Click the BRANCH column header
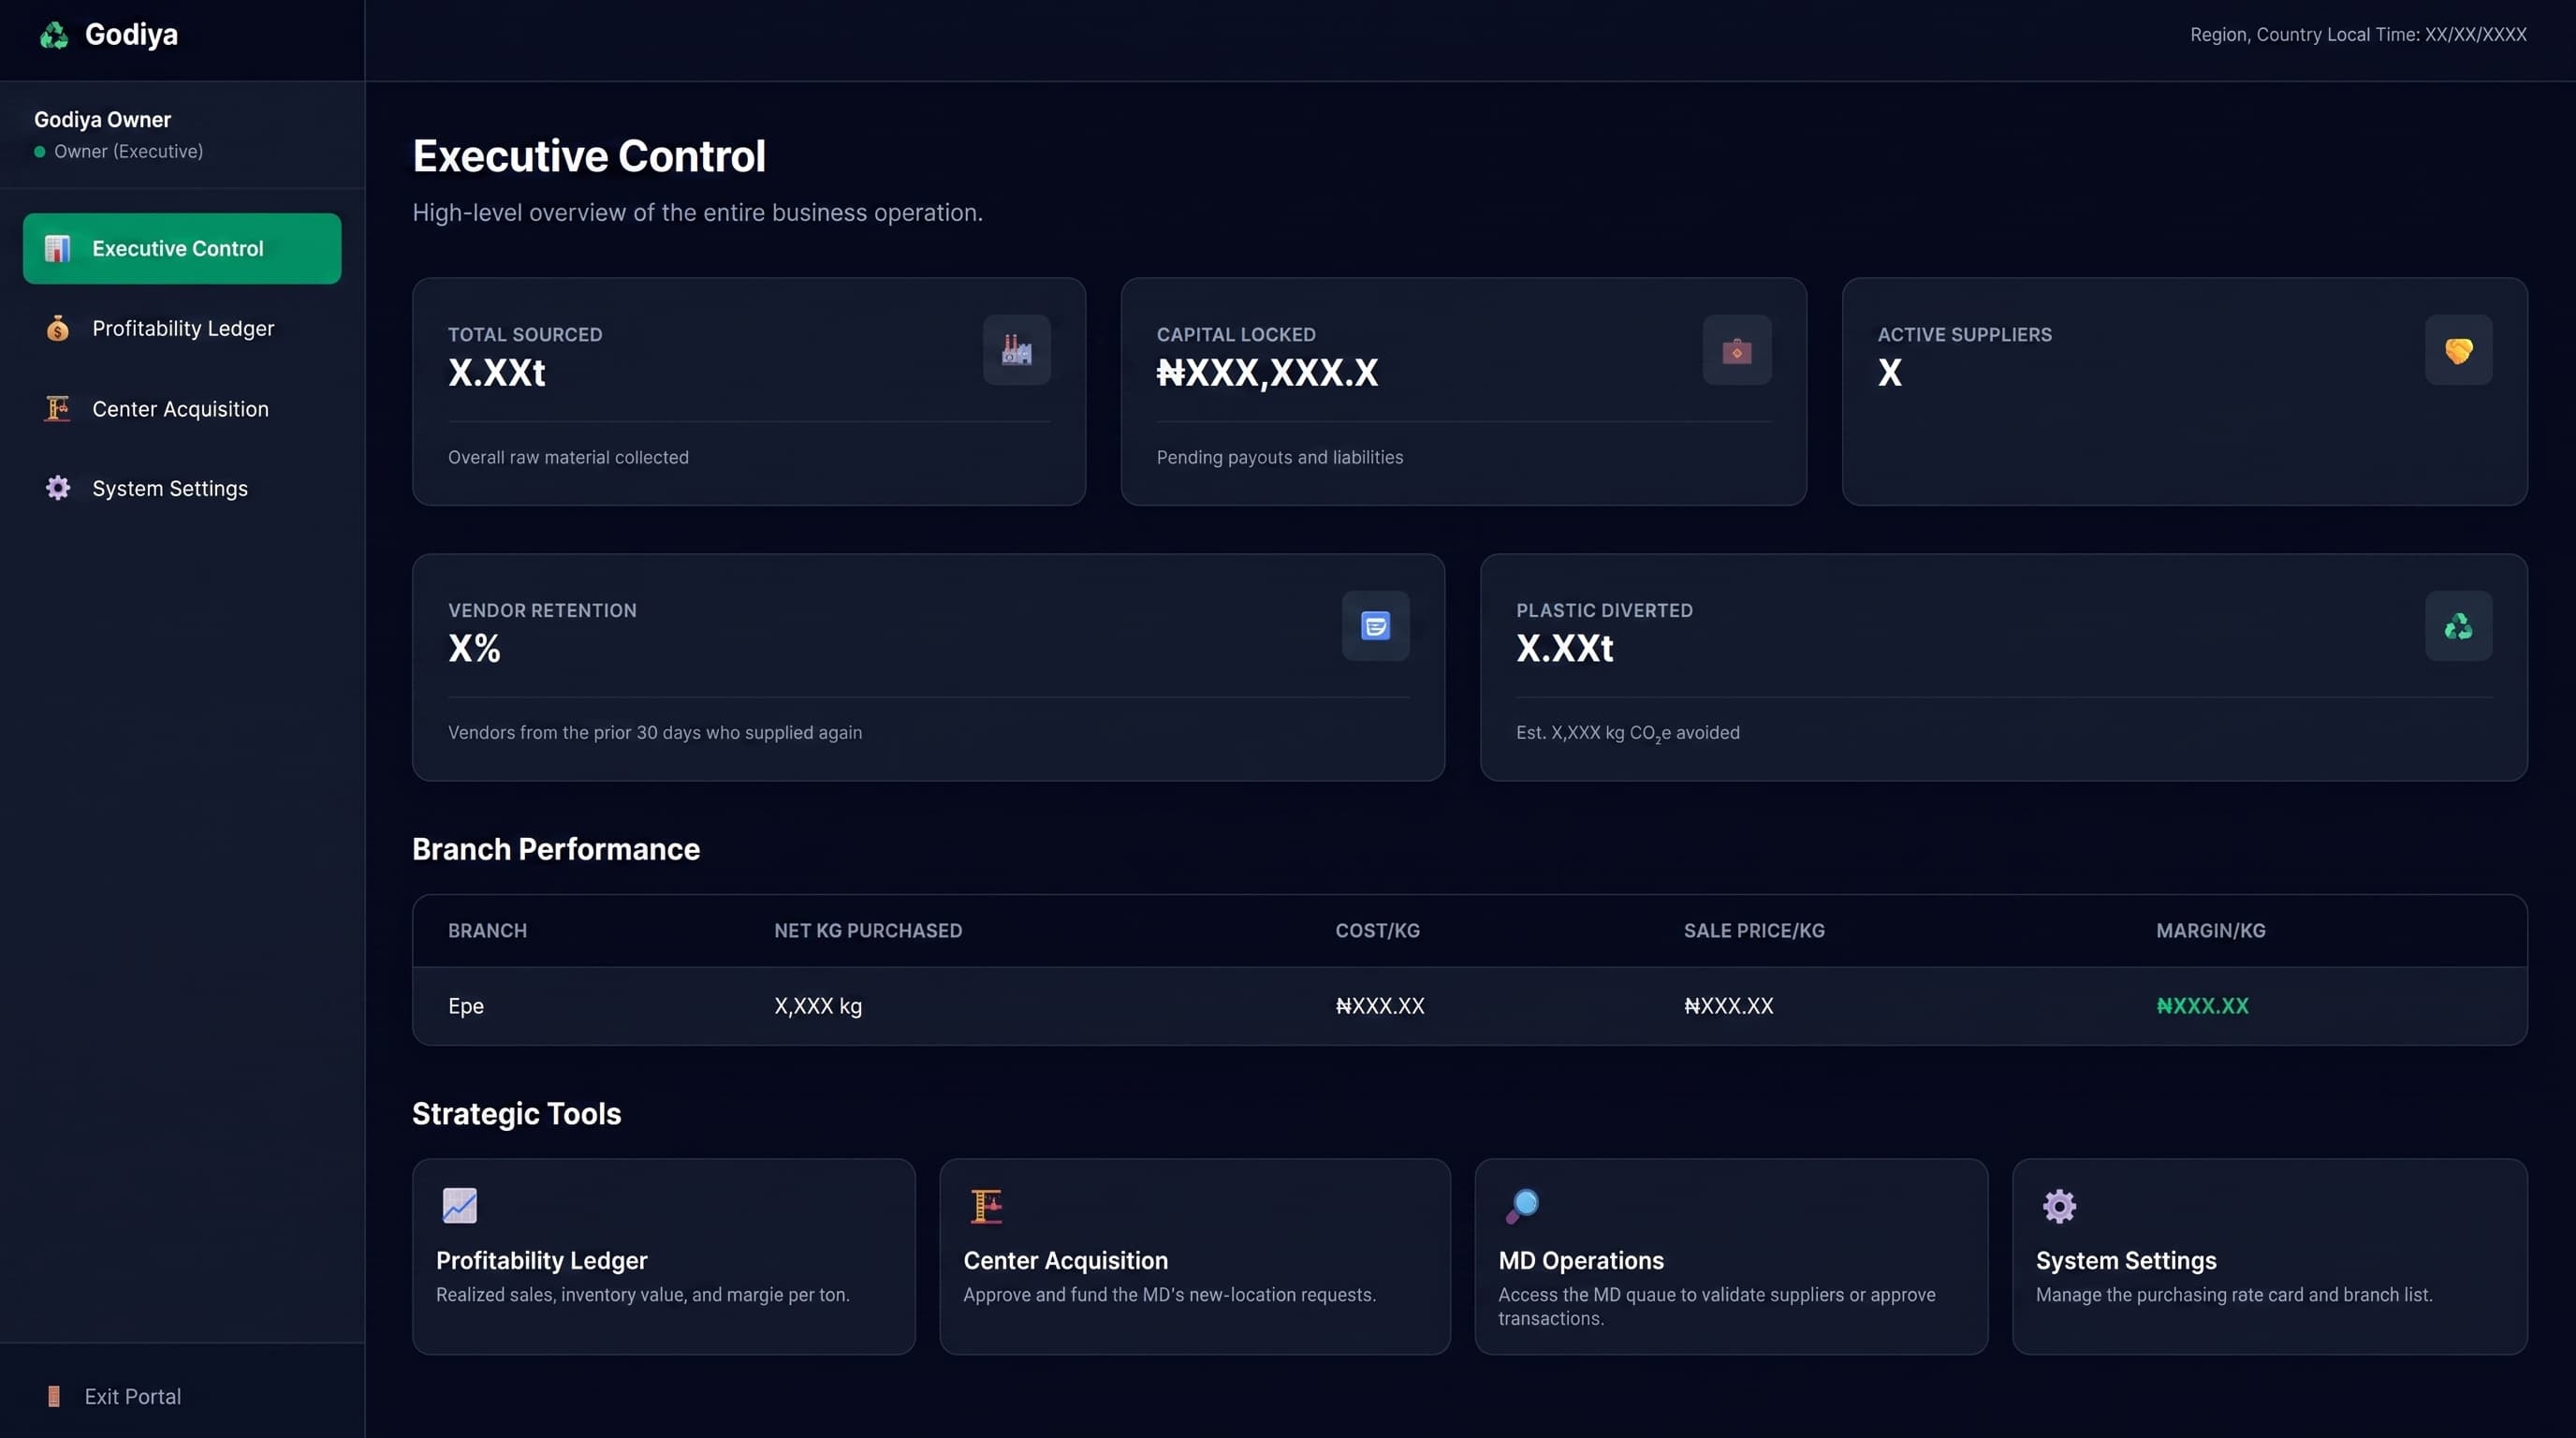The height and width of the screenshot is (1438, 2576). 487,931
